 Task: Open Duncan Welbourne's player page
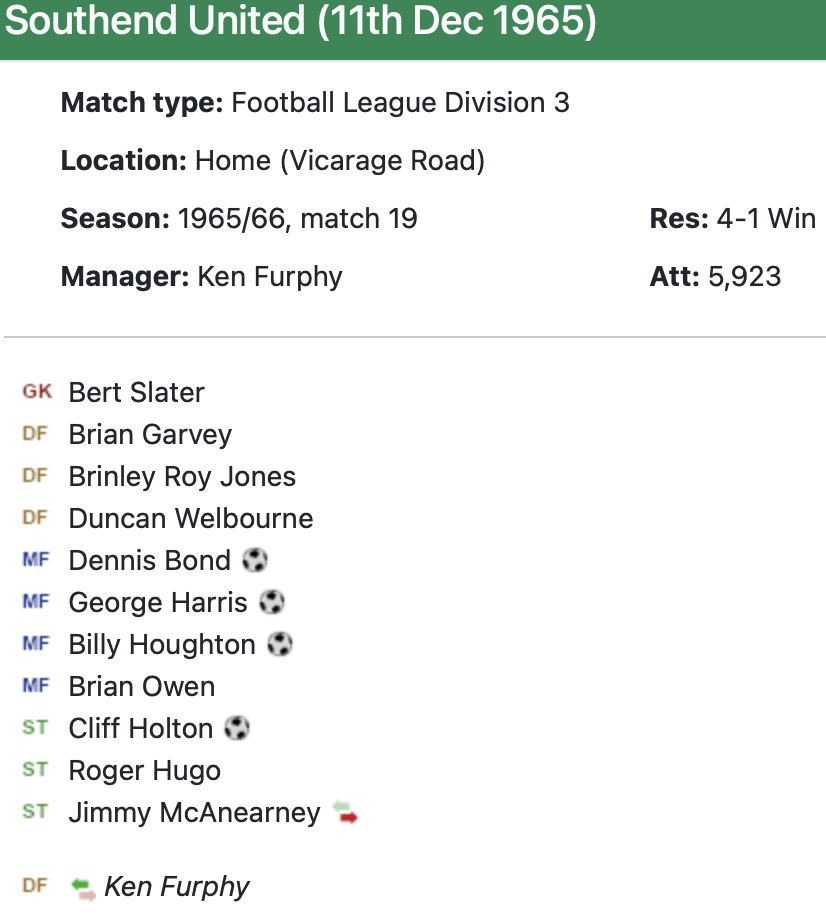coord(190,518)
